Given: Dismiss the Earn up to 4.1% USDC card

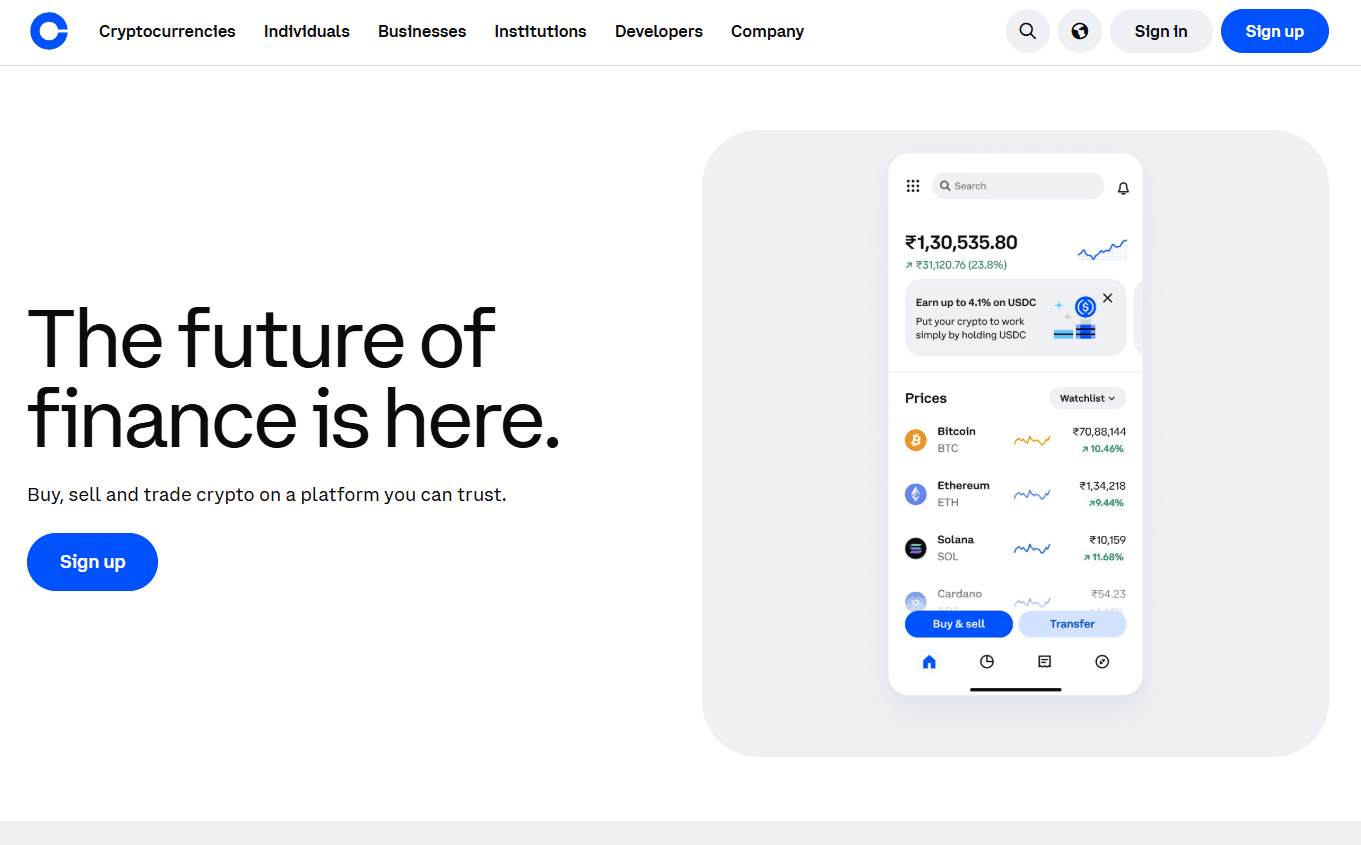Looking at the screenshot, I should [1107, 298].
